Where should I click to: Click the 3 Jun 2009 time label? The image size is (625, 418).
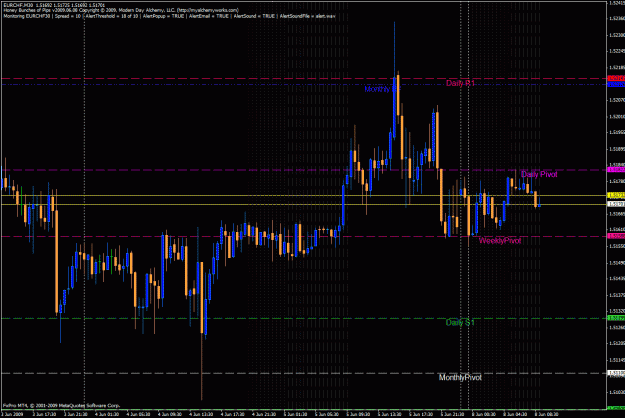coord(13,414)
